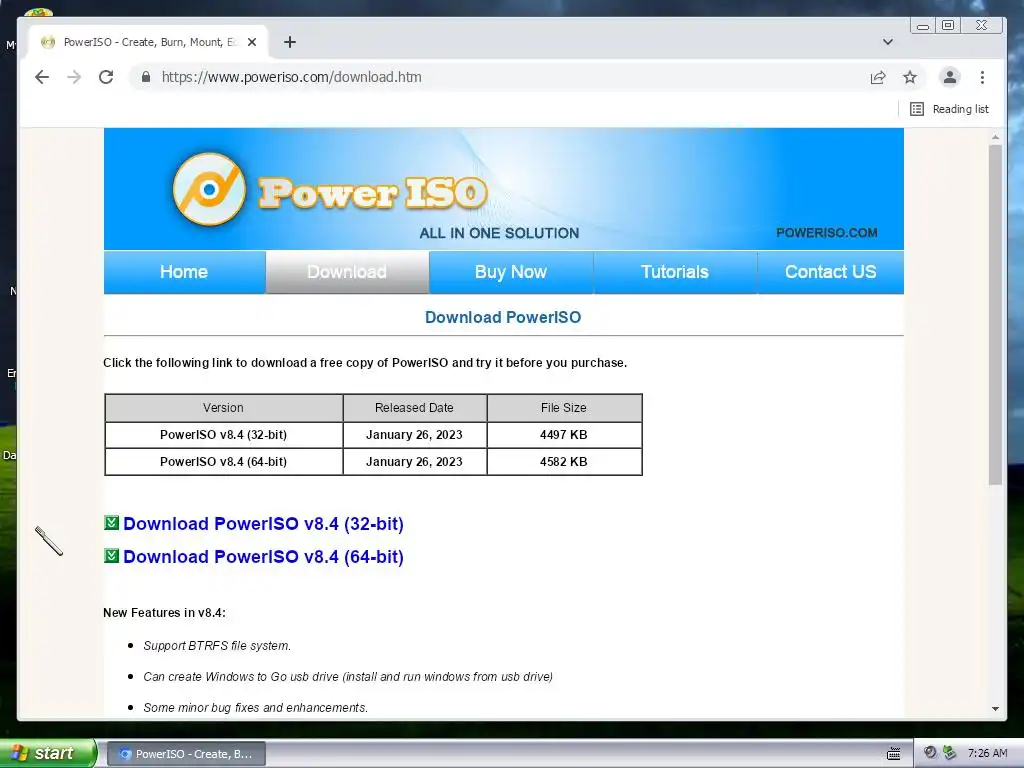1024x768 pixels.
Task: Select the PowerISO v8.4 (32-bit) table cell
Action: (x=223, y=435)
